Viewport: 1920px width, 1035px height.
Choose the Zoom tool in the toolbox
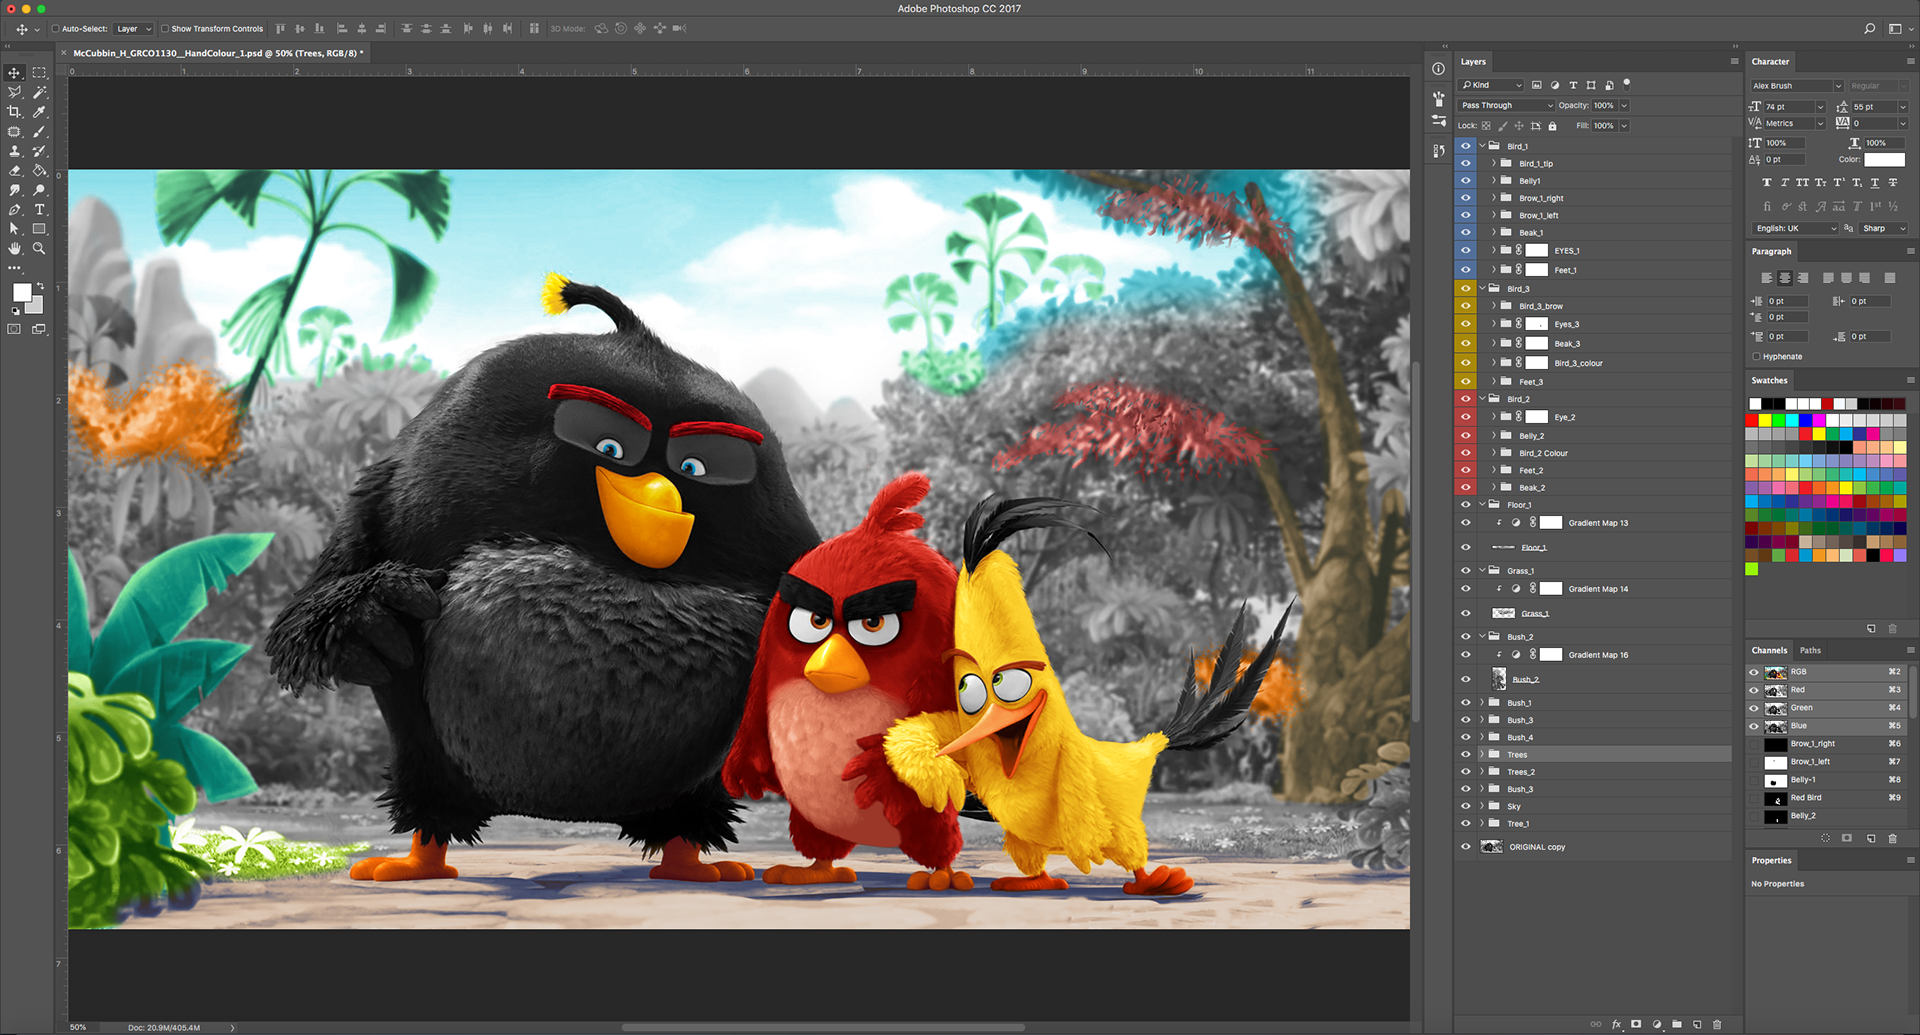(39, 248)
